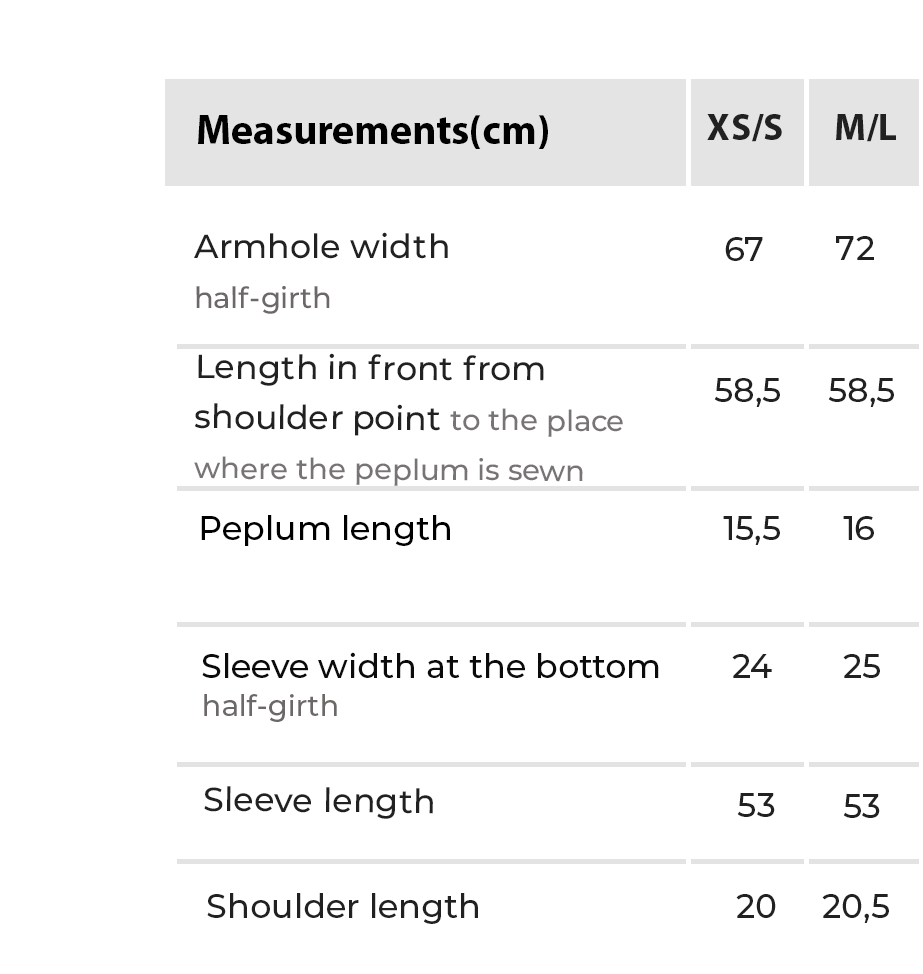The width and height of the screenshot is (923, 974).
Task: Click the Armhole width row label
Action: (x=322, y=247)
